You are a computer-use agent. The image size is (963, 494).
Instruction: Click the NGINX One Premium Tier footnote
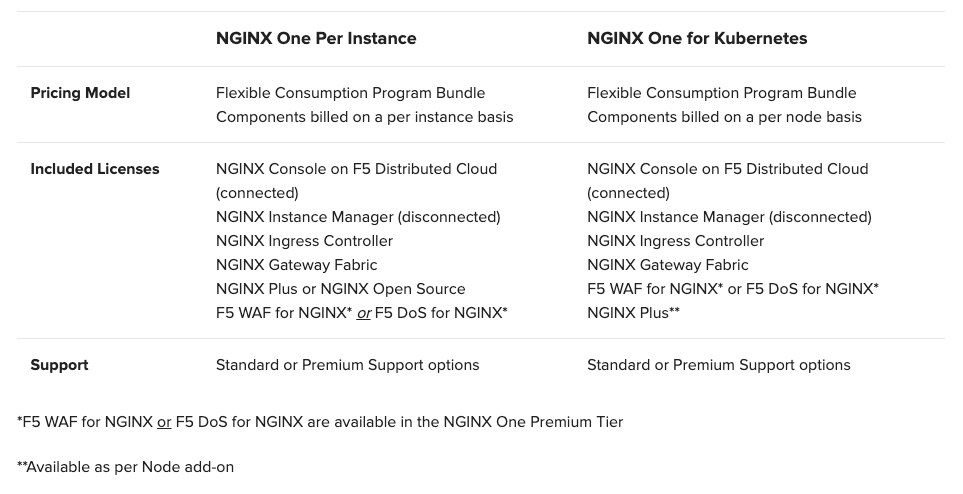pyautogui.click(x=320, y=422)
